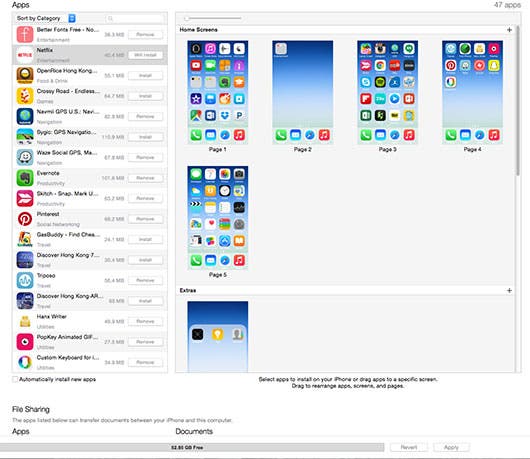Click the OpenRice Hong Kong icon
The height and width of the screenshot is (459, 530).
(25, 75)
